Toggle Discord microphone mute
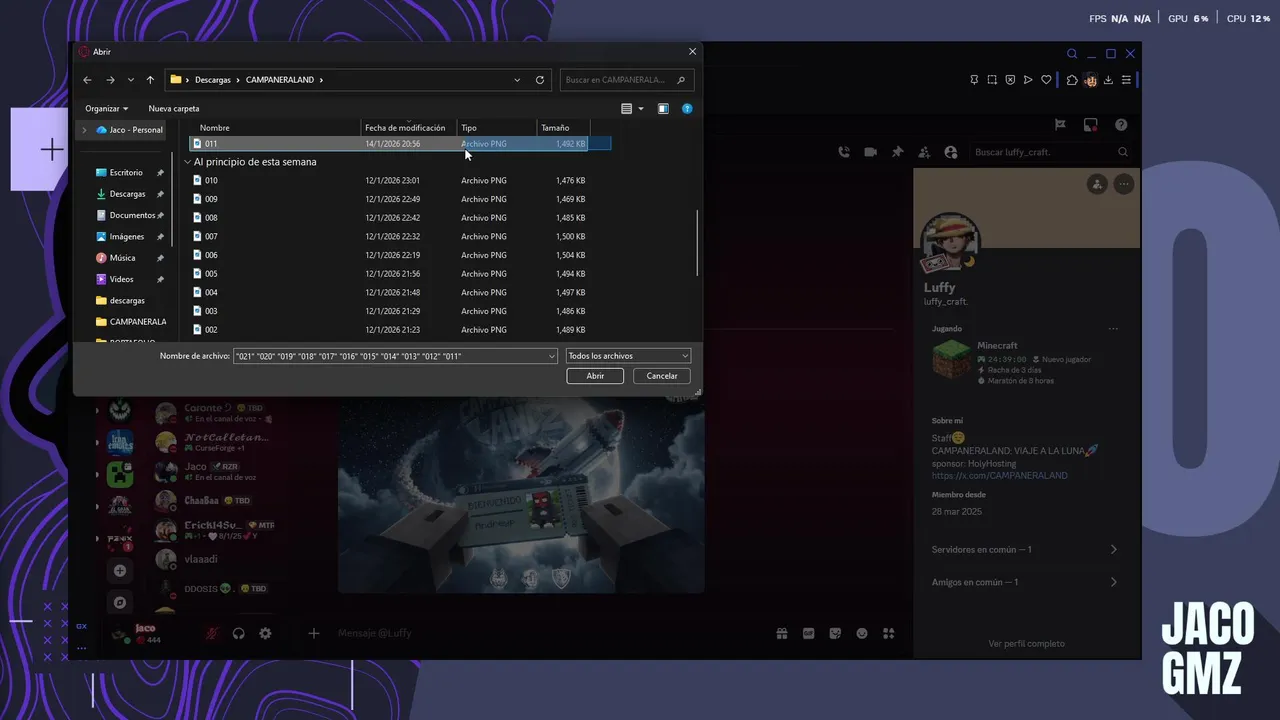The height and width of the screenshot is (720, 1280). click(x=212, y=633)
